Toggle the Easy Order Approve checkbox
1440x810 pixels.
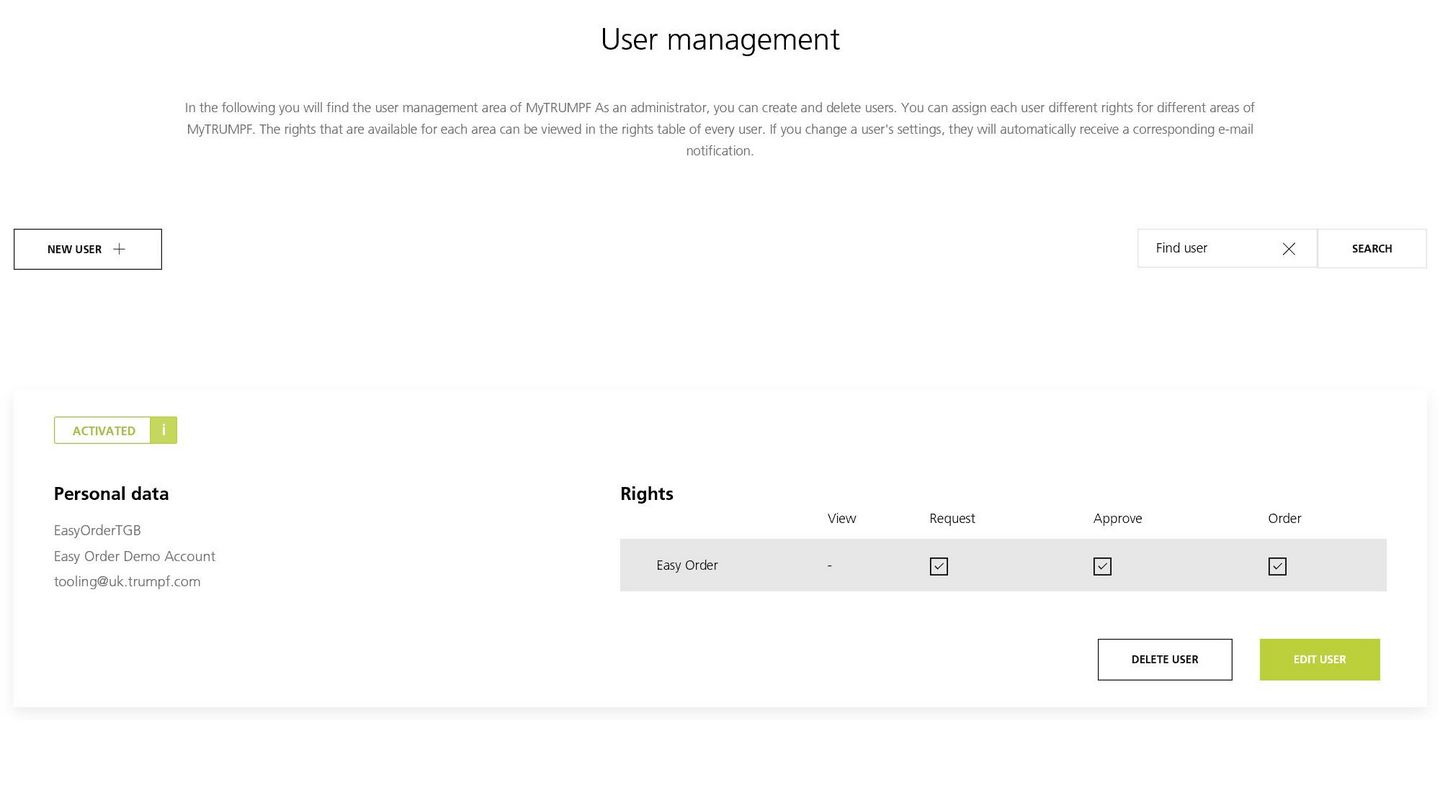click(1102, 566)
